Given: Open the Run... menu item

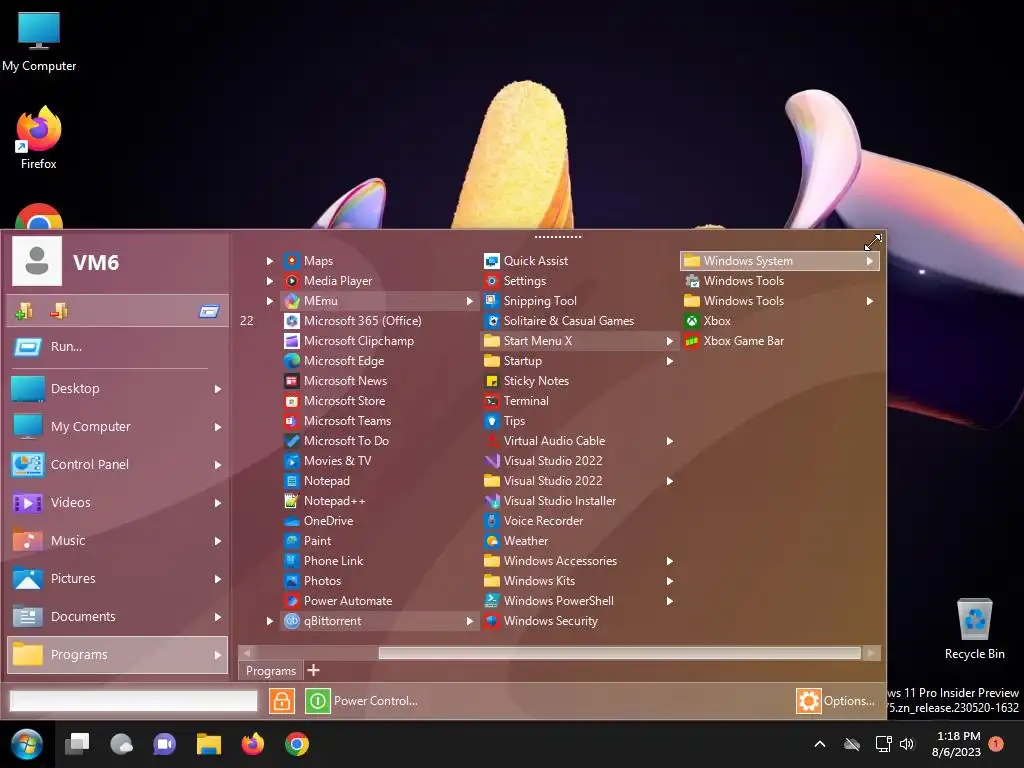Looking at the screenshot, I should tap(118, 347).
